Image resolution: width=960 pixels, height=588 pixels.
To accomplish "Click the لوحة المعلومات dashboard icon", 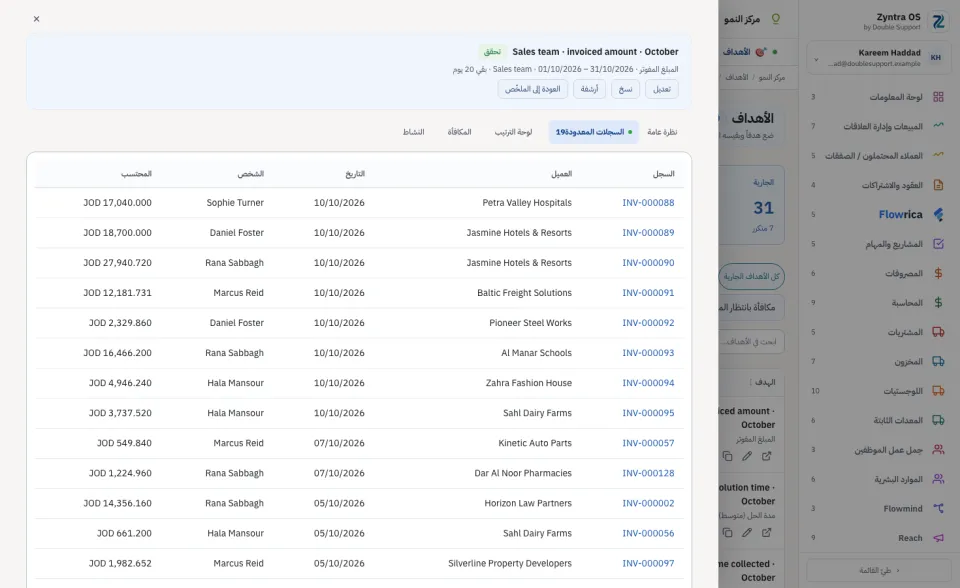I will 938,97.
